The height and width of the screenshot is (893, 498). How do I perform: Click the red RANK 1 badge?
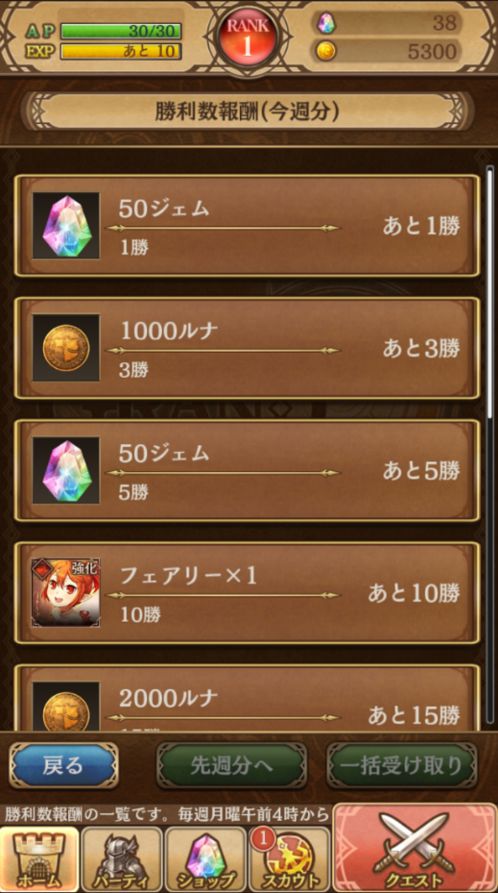247,38
